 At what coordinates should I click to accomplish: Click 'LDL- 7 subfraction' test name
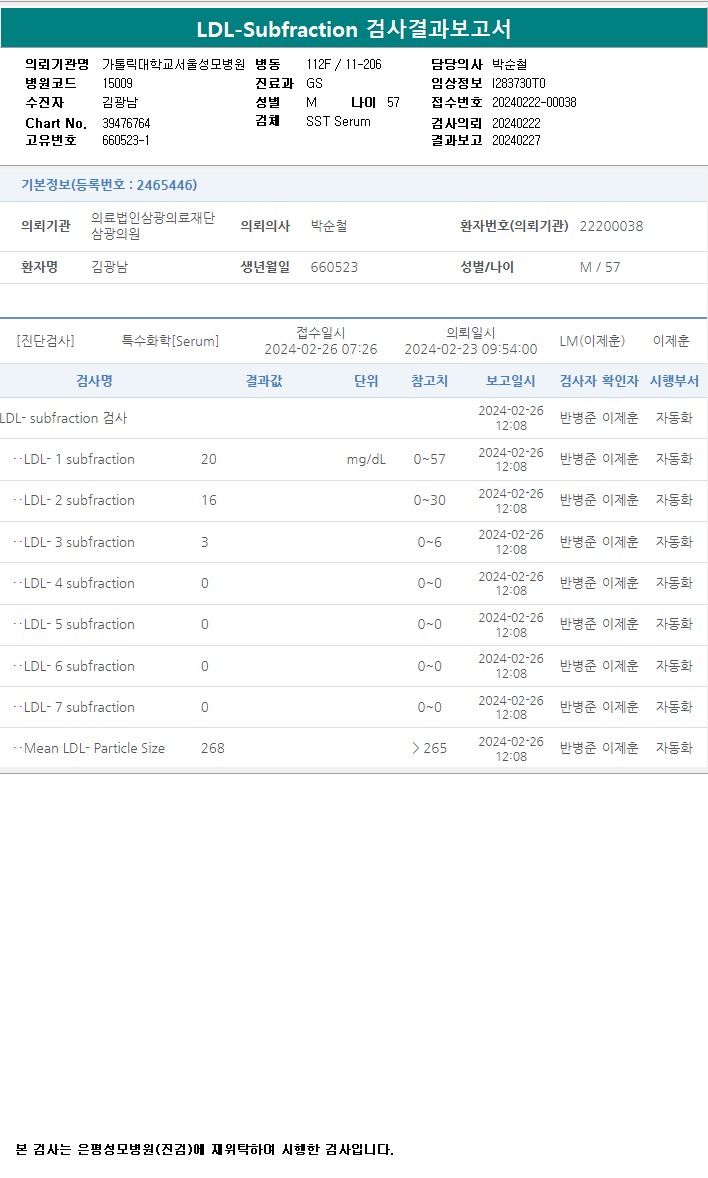point(79,708)
